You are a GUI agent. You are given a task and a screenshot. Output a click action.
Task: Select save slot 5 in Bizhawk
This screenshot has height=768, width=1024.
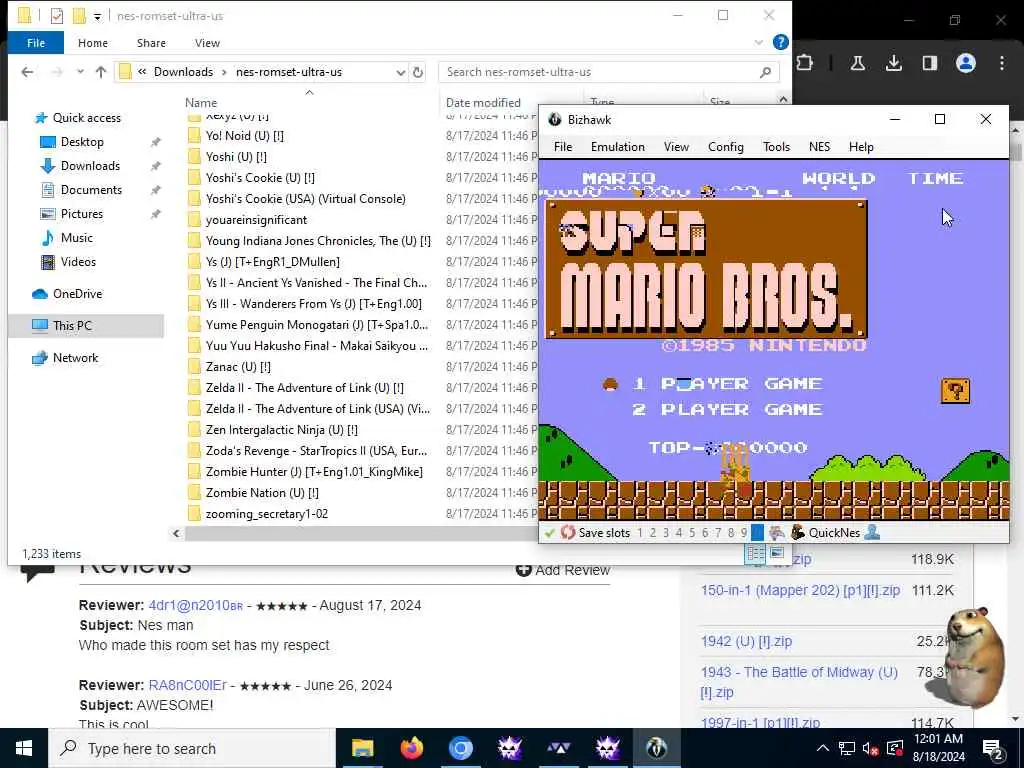pyautogui.click(x=692, y=533)
